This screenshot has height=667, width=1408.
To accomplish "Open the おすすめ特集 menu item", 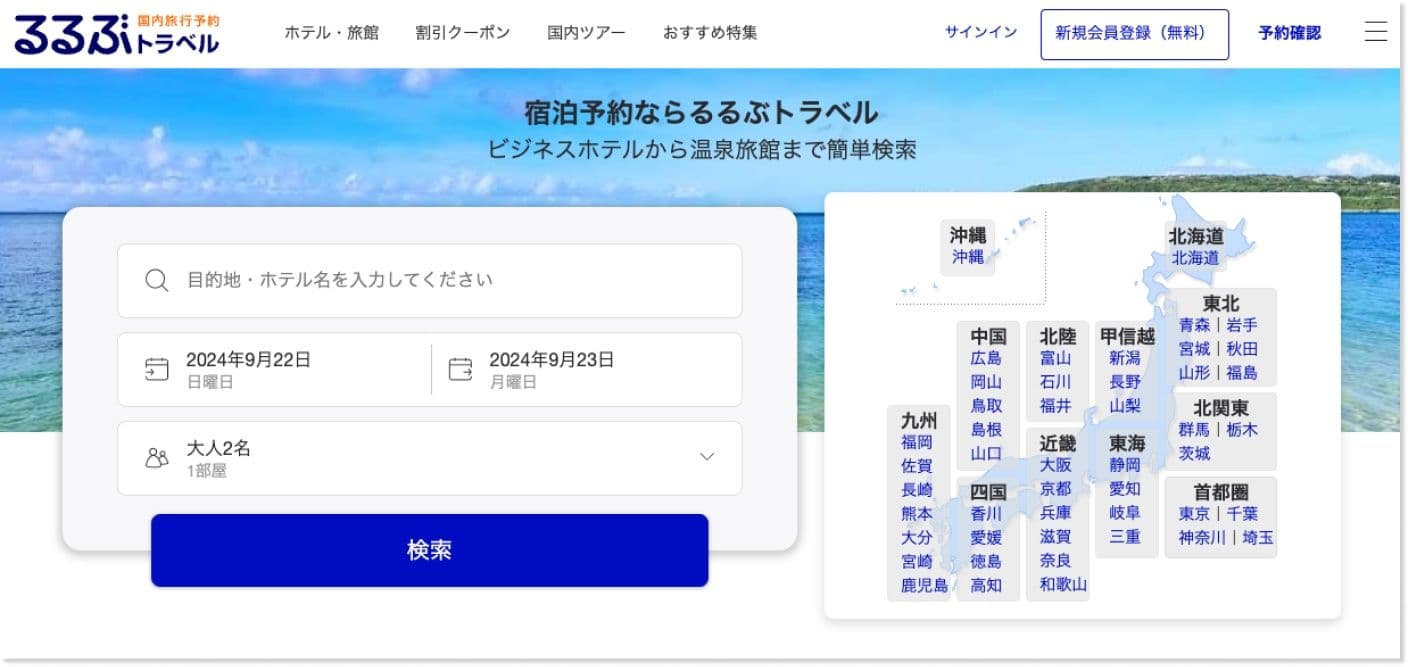I will point(710,33).
